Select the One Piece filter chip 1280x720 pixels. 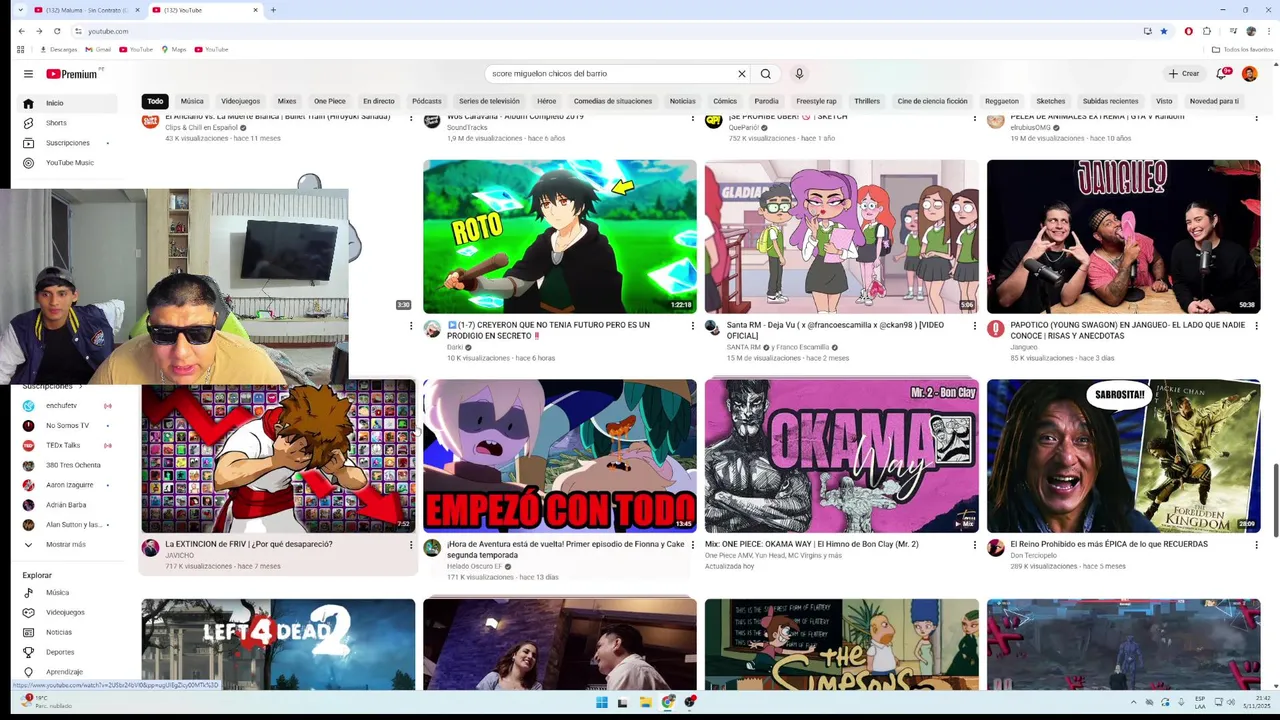click(x=330, y=101)
